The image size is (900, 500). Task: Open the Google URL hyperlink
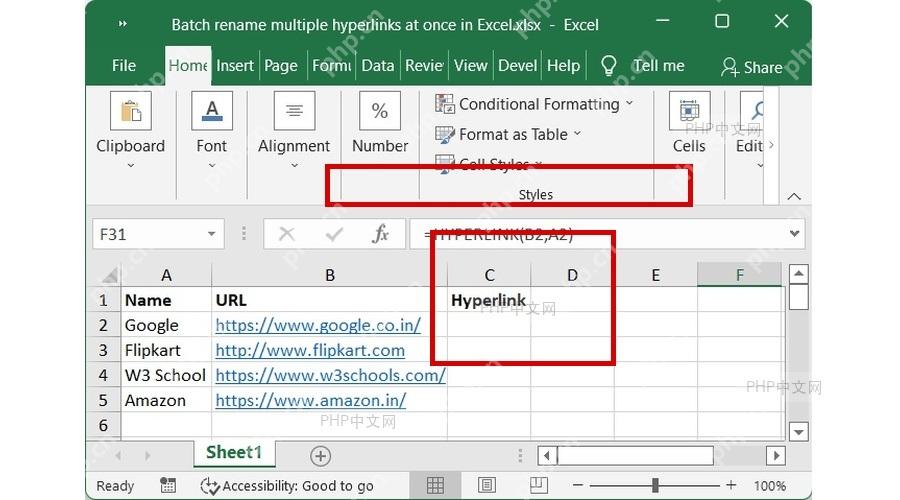tap(318, 325)
